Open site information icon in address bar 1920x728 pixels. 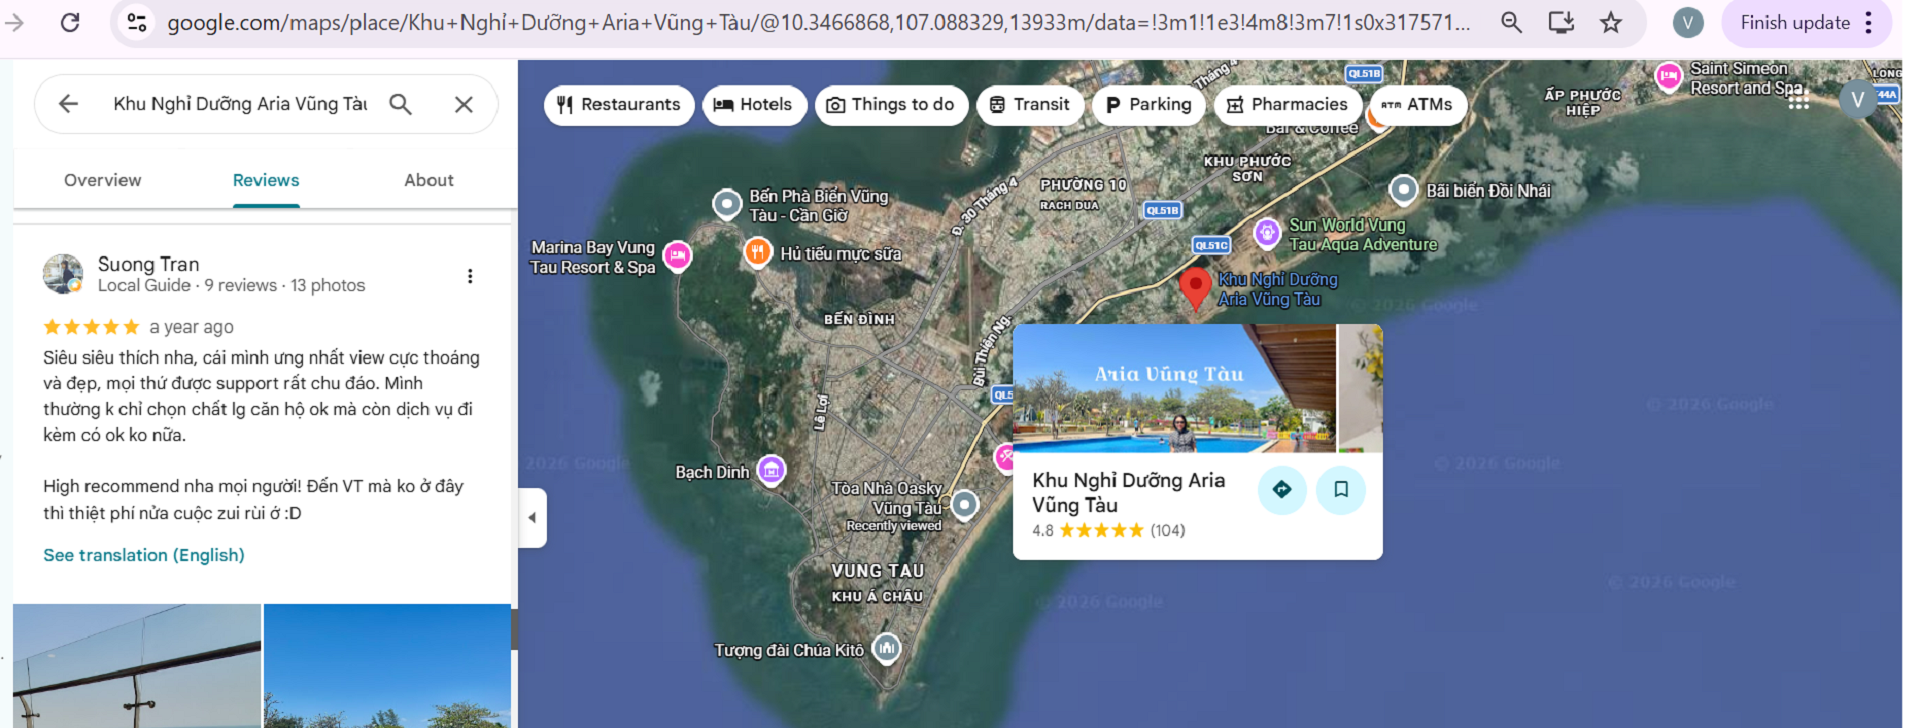pos(137,22)
